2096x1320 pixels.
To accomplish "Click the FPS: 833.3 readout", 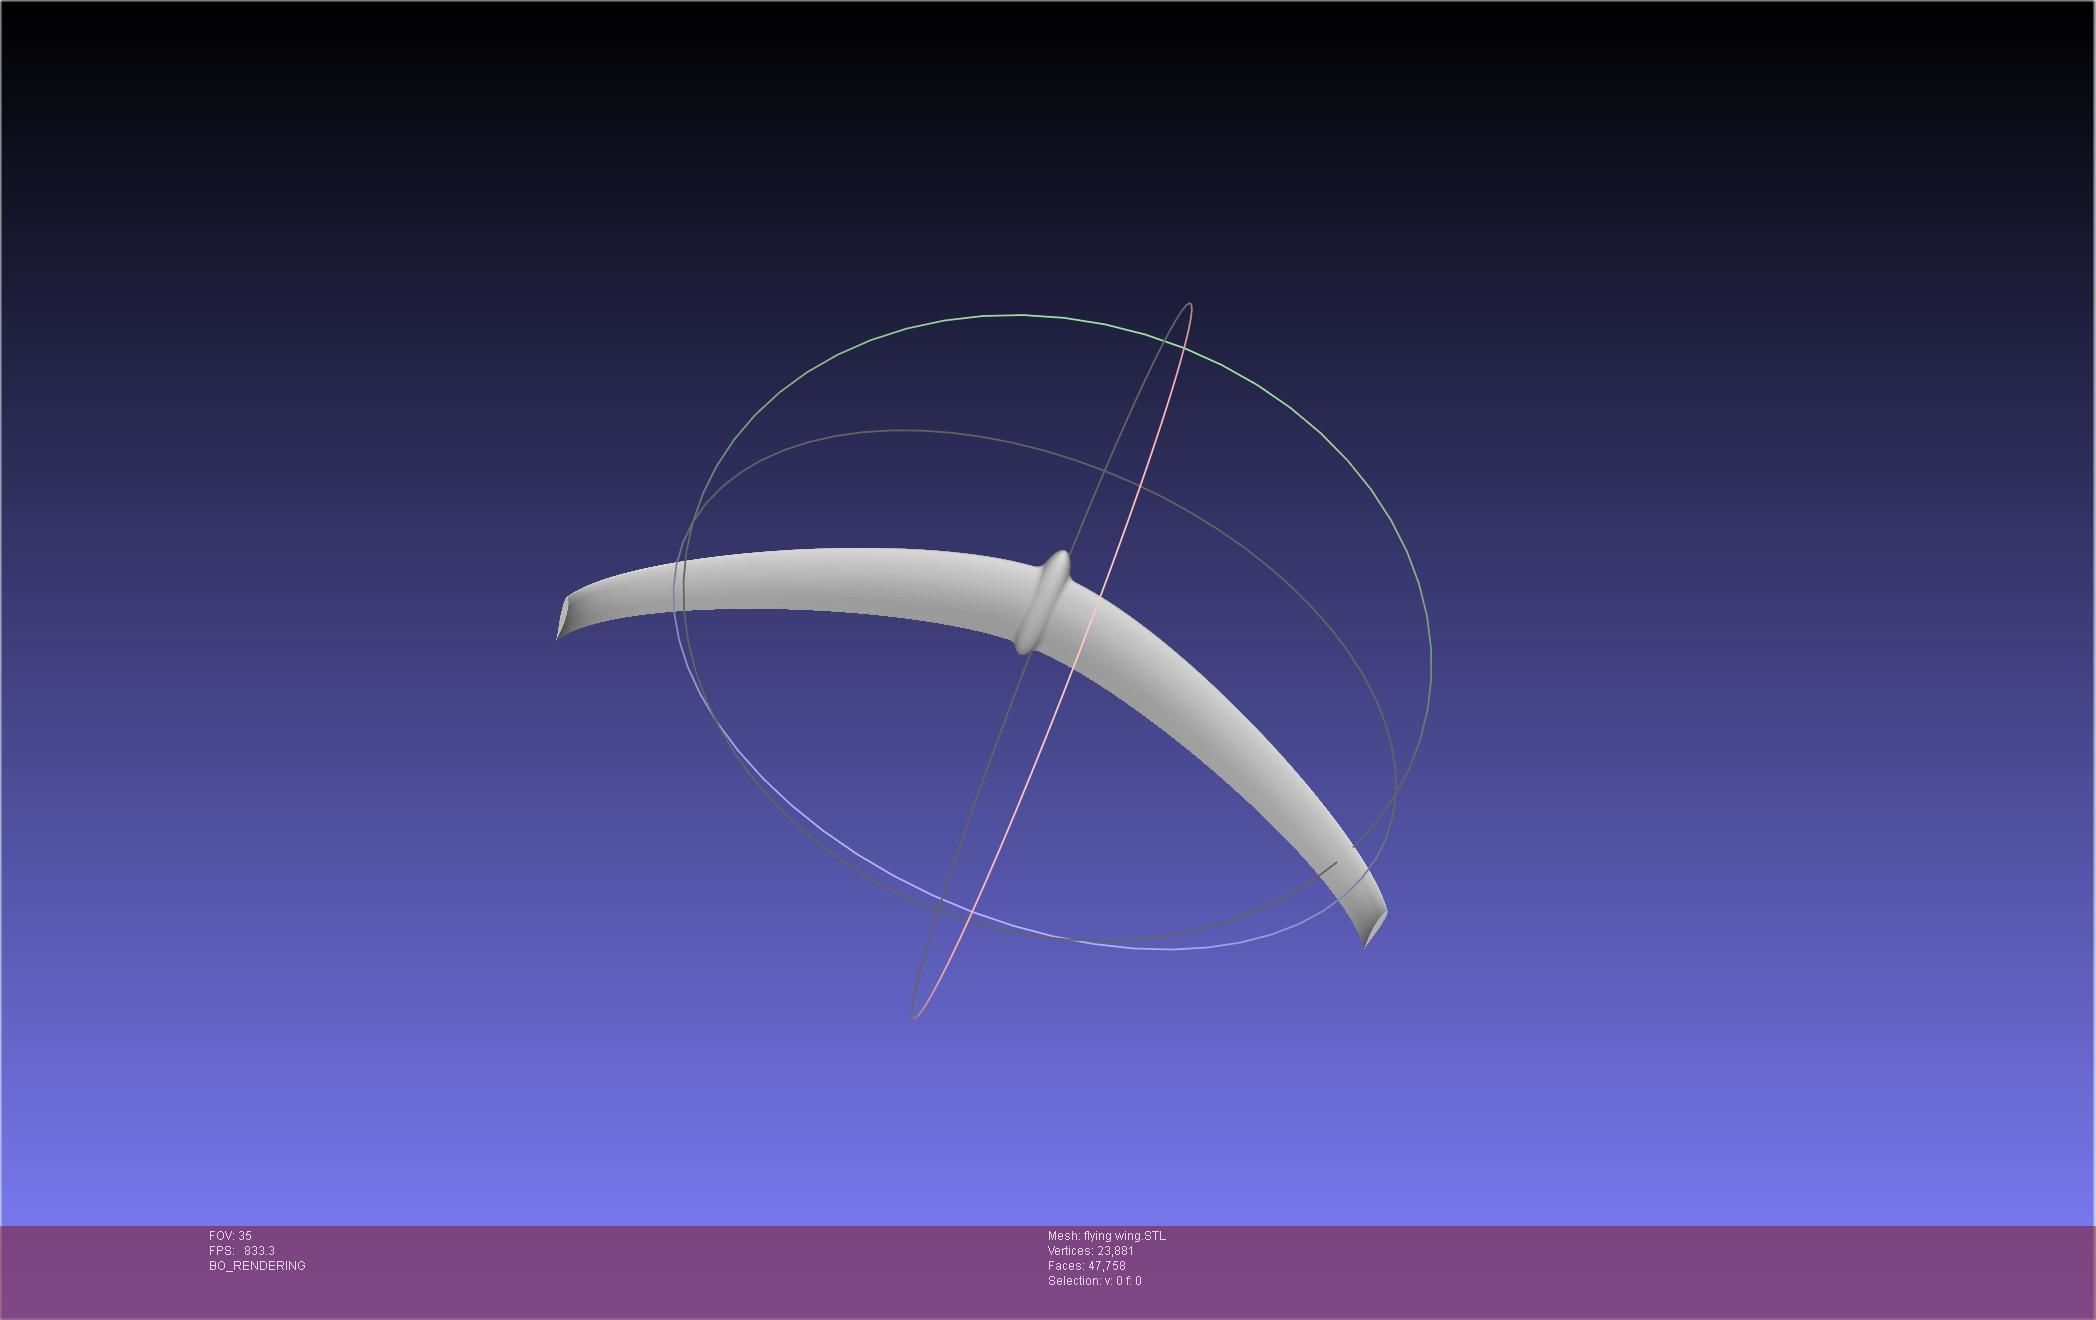I will coord(242,1251).
